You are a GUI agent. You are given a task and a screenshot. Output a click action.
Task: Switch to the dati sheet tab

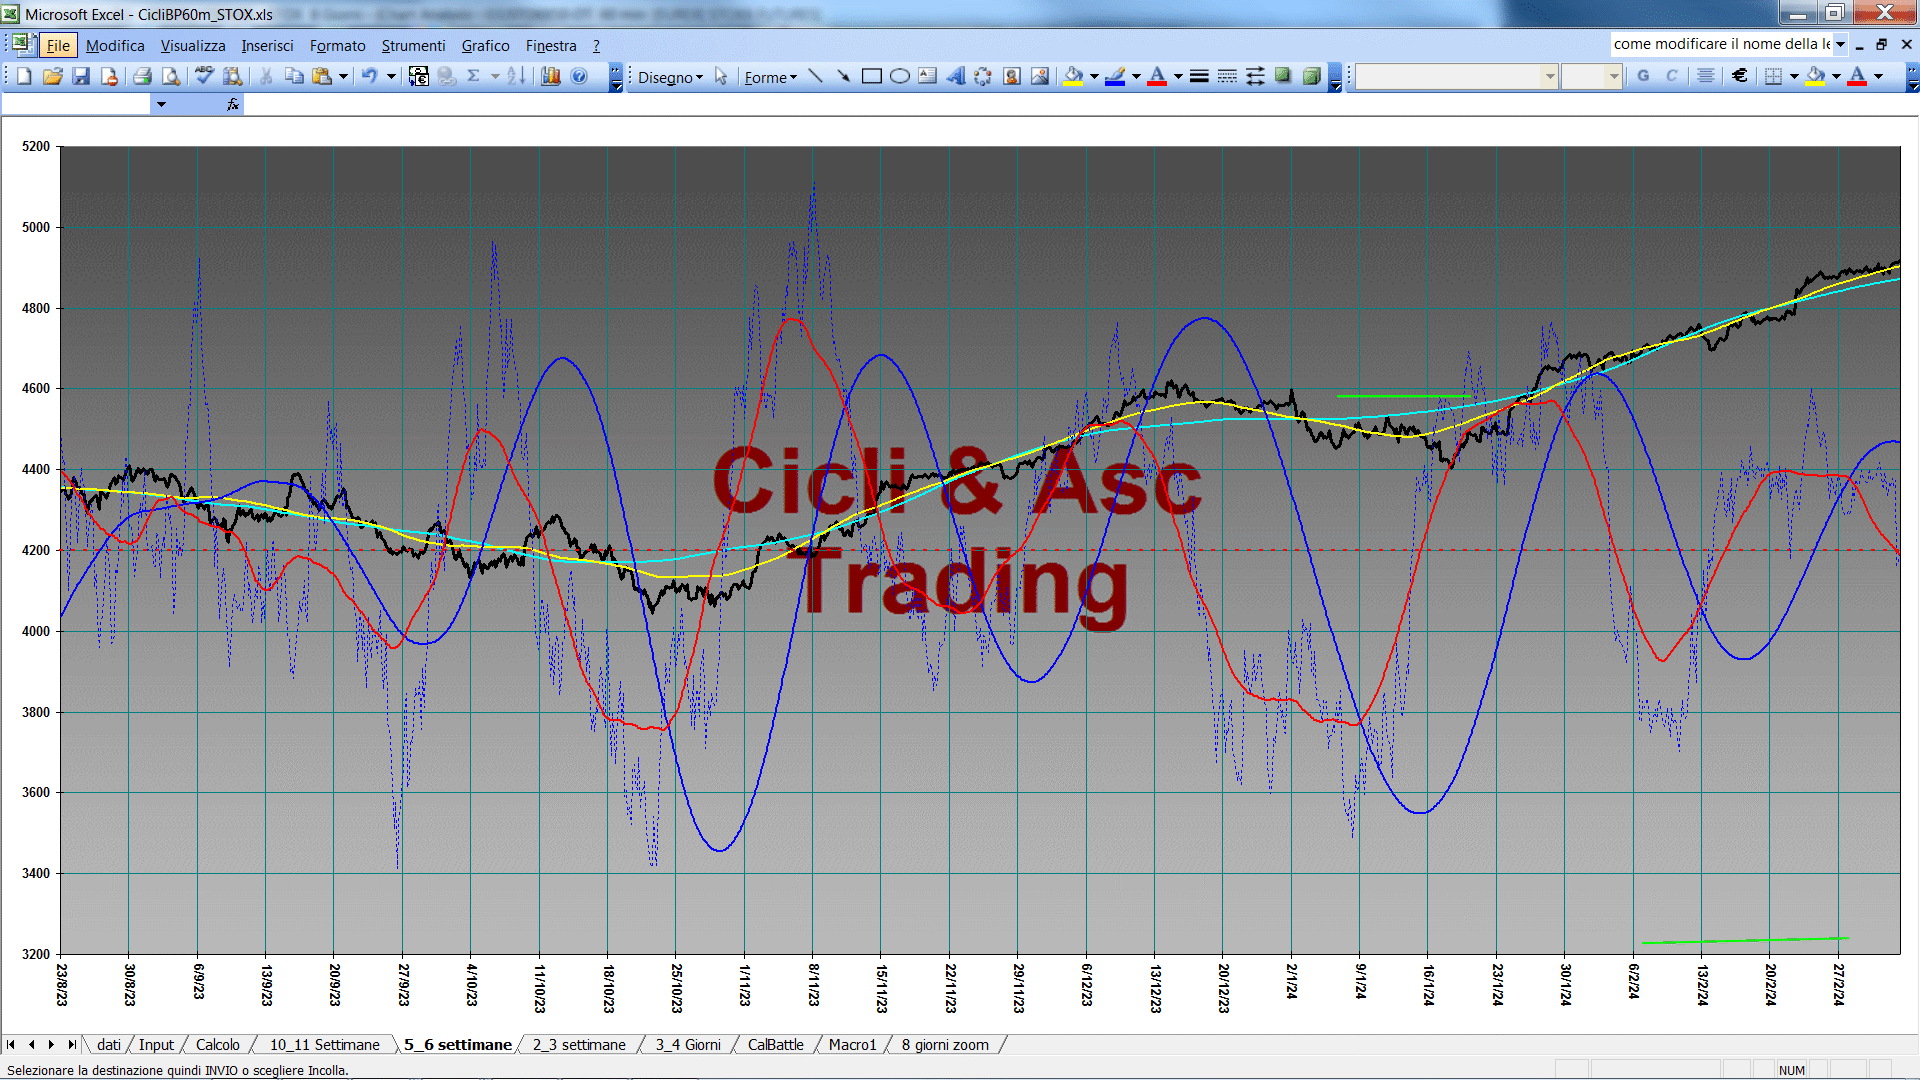point(109,1044)
